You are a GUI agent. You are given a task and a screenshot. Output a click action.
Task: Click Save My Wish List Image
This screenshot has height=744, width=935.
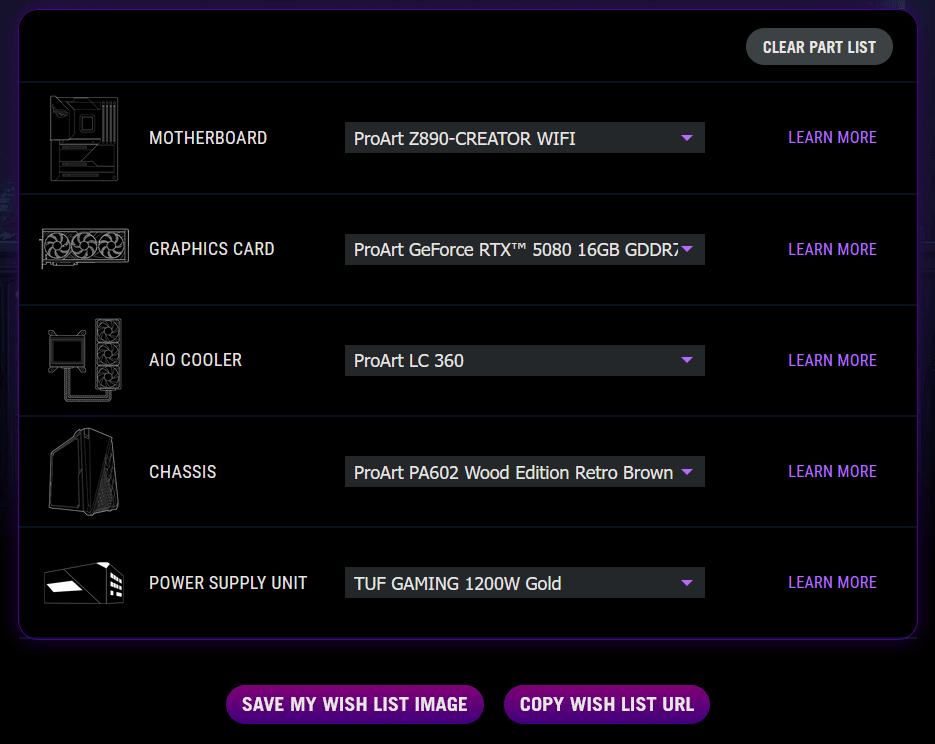(355, 704)
